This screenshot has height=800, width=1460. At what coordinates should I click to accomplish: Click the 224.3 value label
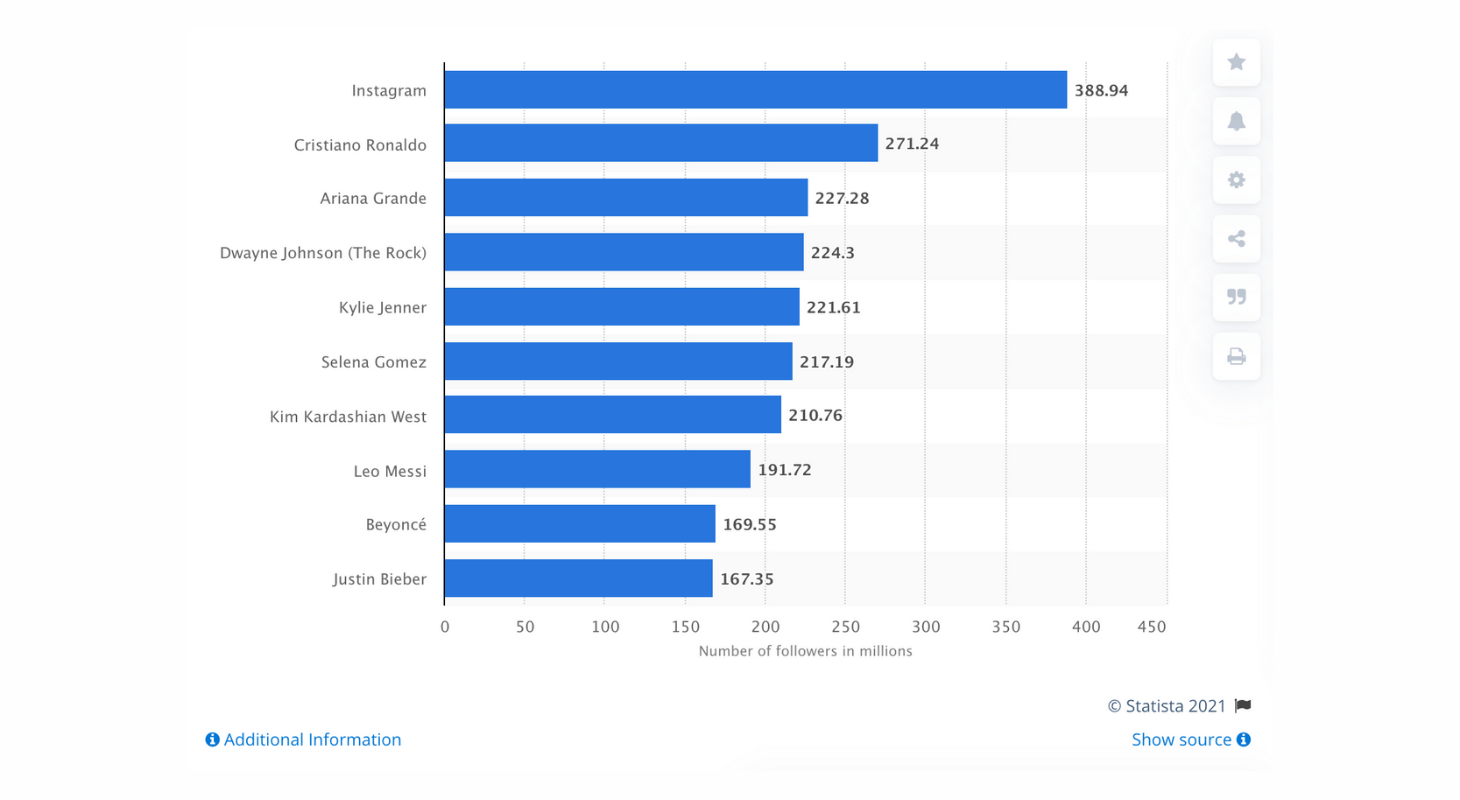tap(833, 252)
